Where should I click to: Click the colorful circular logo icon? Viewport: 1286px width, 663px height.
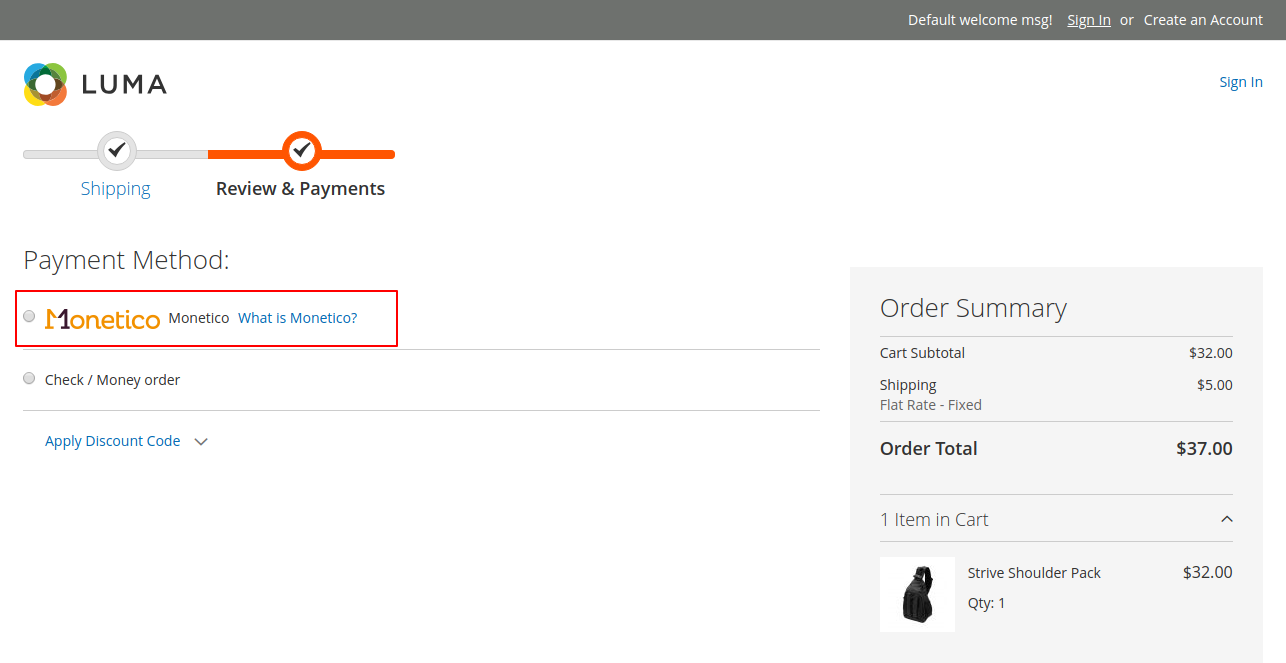coord(44,83)
